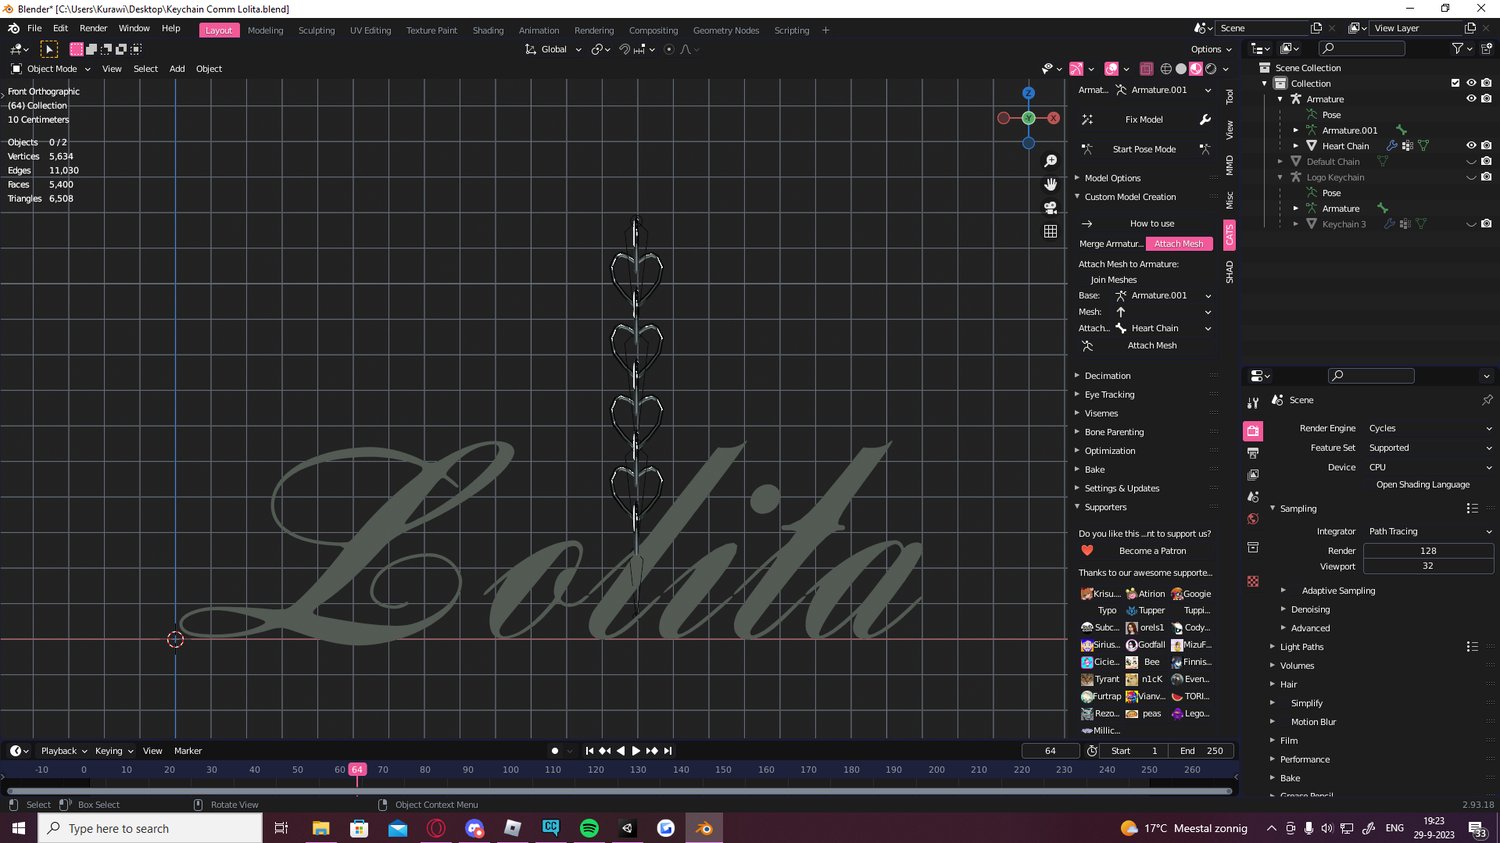The image size is (1500, 843).
Task: Open the Device dropdown showing CPU
Action: point(1429,467)
